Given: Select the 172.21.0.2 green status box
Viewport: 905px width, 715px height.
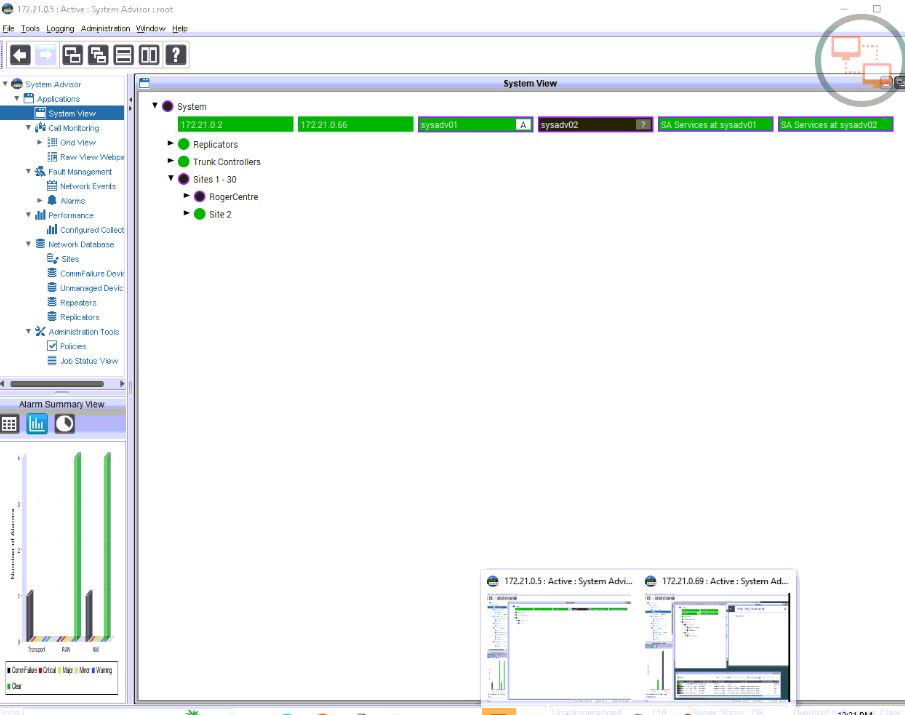Looking at the screenshot, I should point(235,125).
